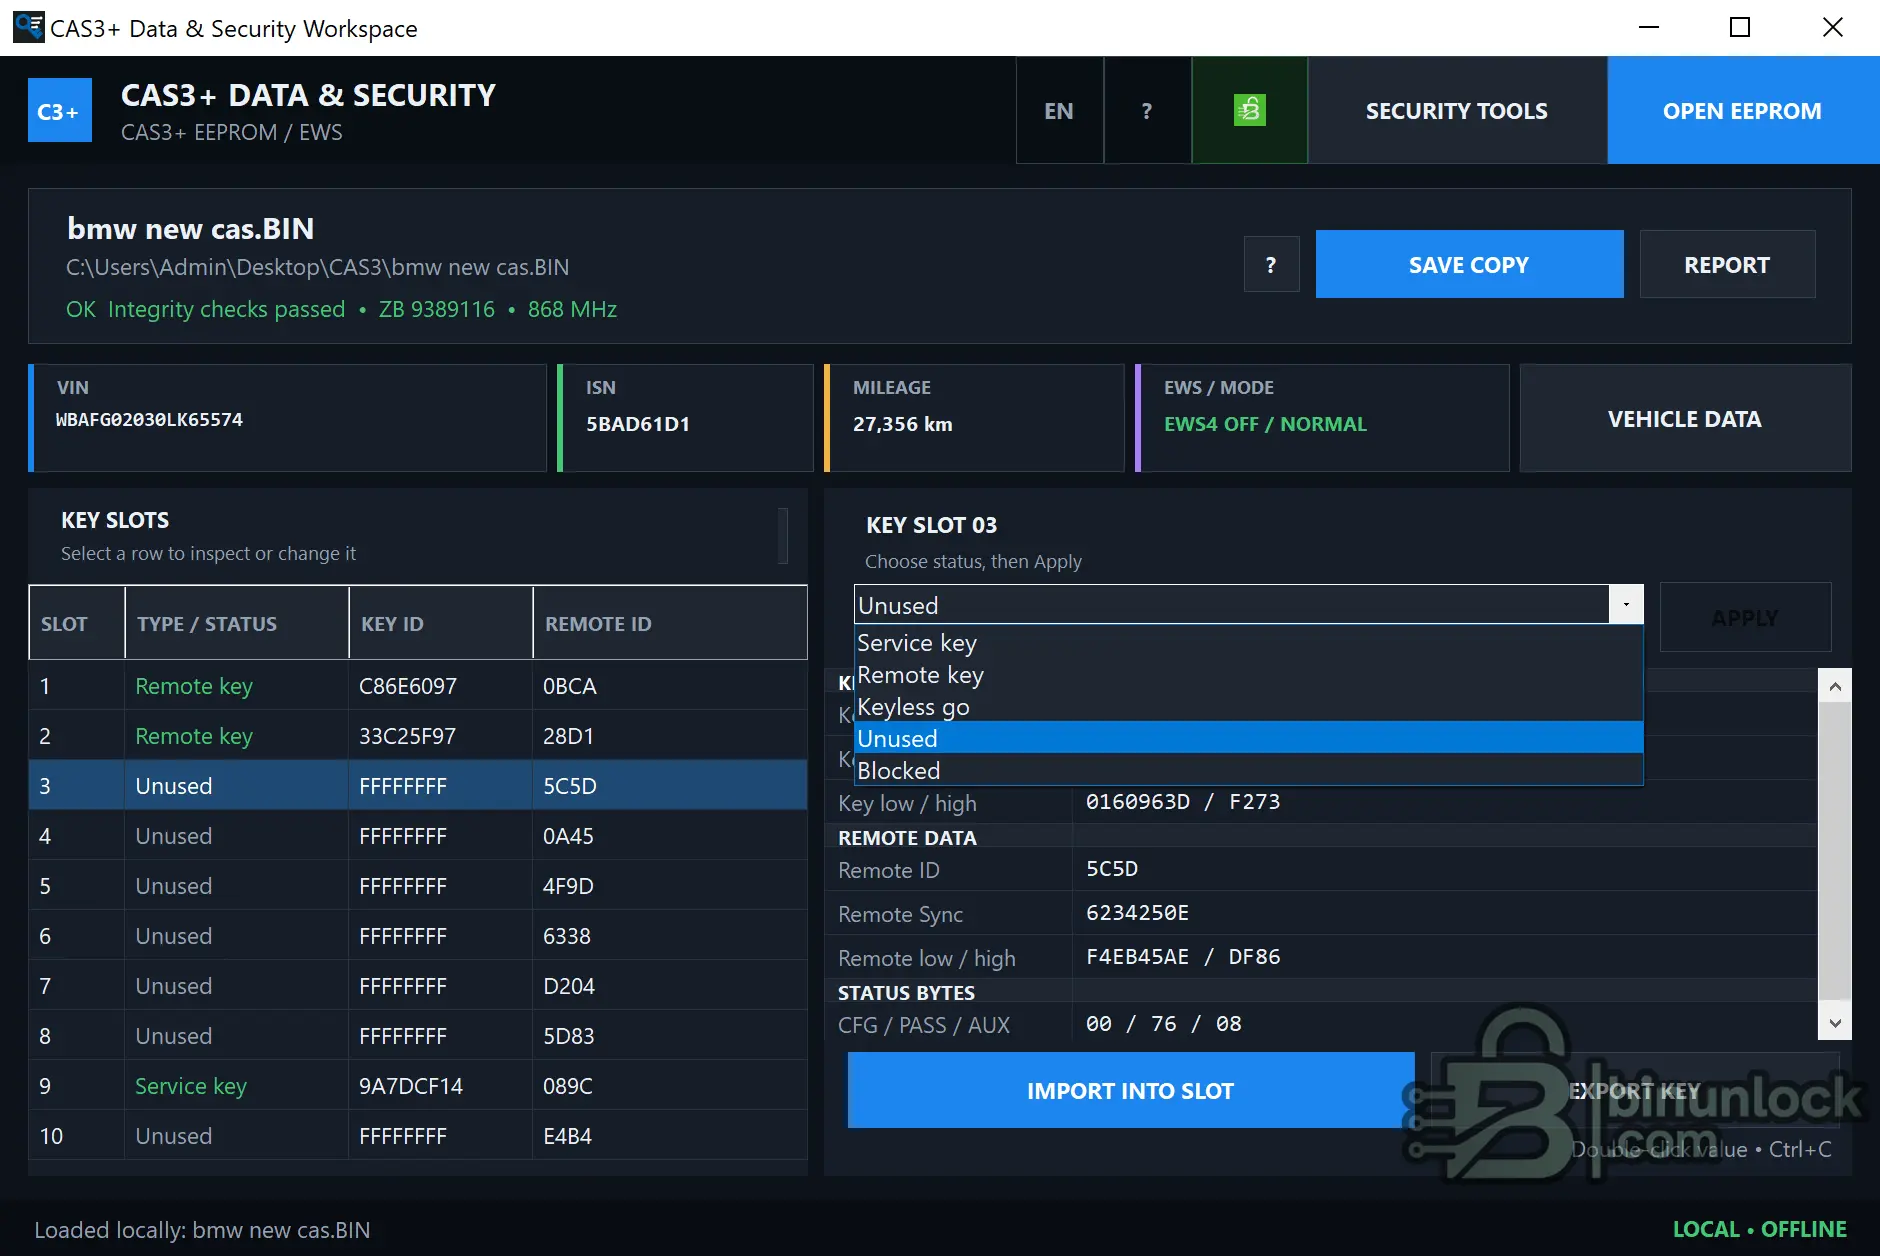Click the ISN value 5BAD61D1
Screen dimensions: 1880x1256
638,424
